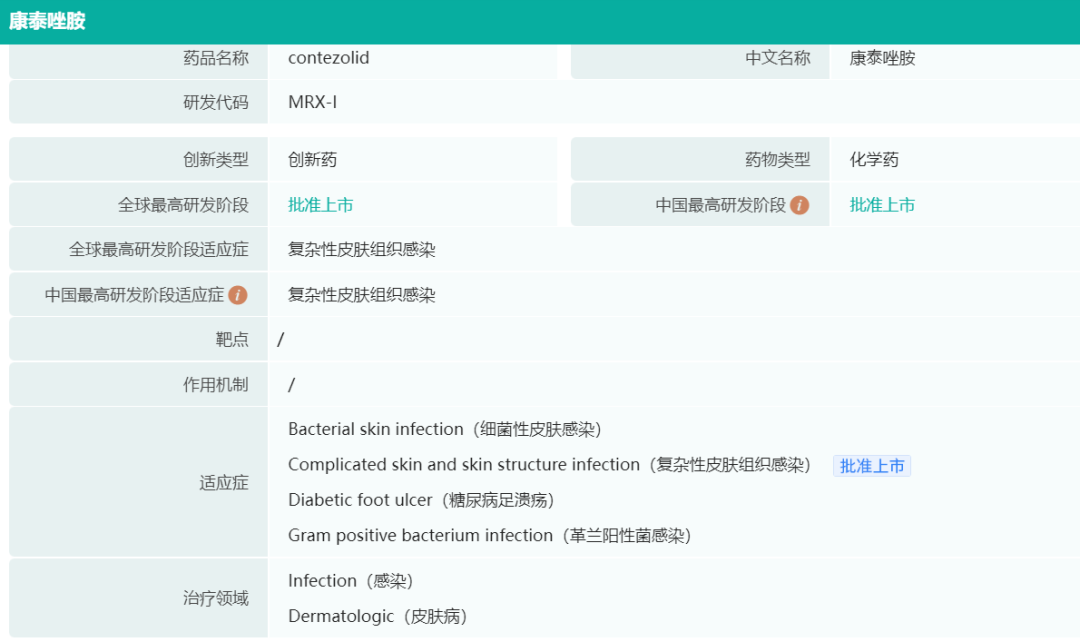The height and width of the screenshot is (642, 1080).
Task: Open 批准上市 link for 全球最高研发阶段
Action: click(320, 205)
